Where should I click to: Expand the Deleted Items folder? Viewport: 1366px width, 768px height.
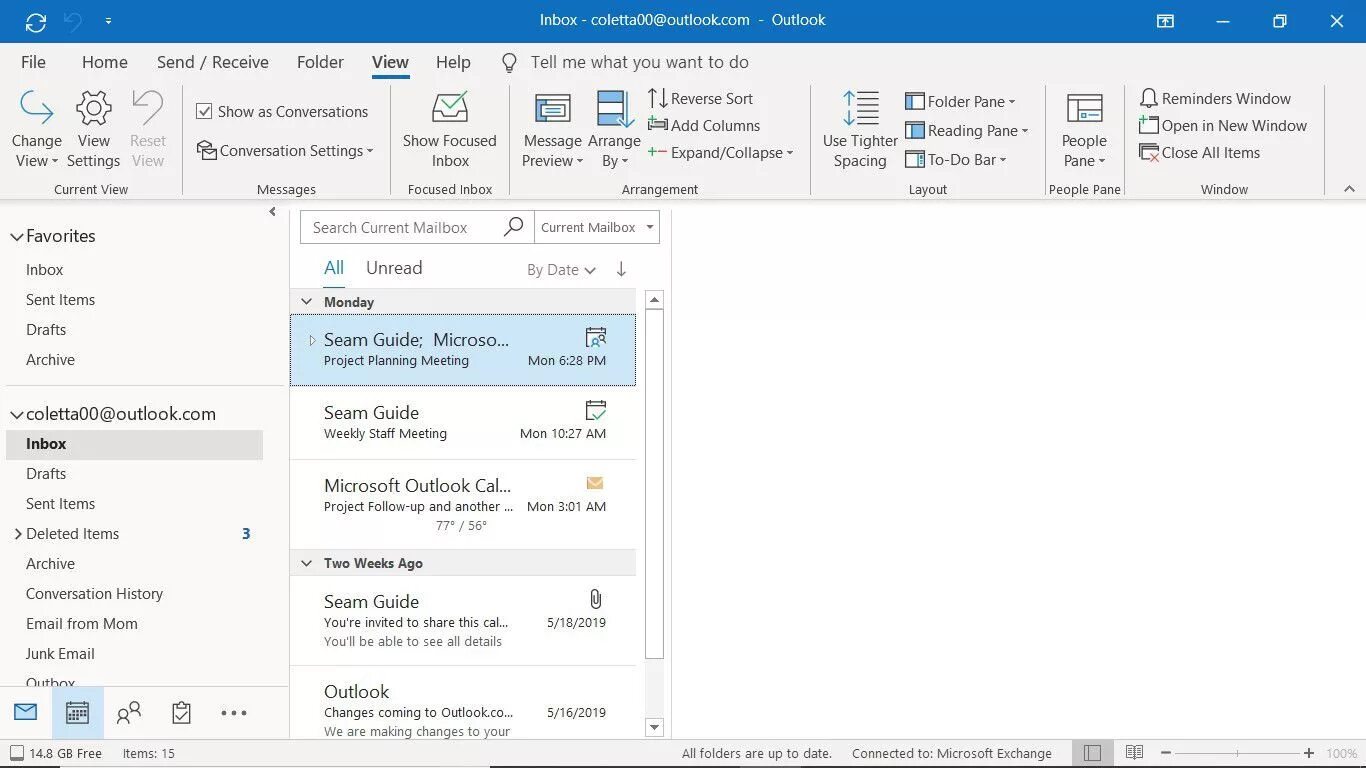pos(18,534)
